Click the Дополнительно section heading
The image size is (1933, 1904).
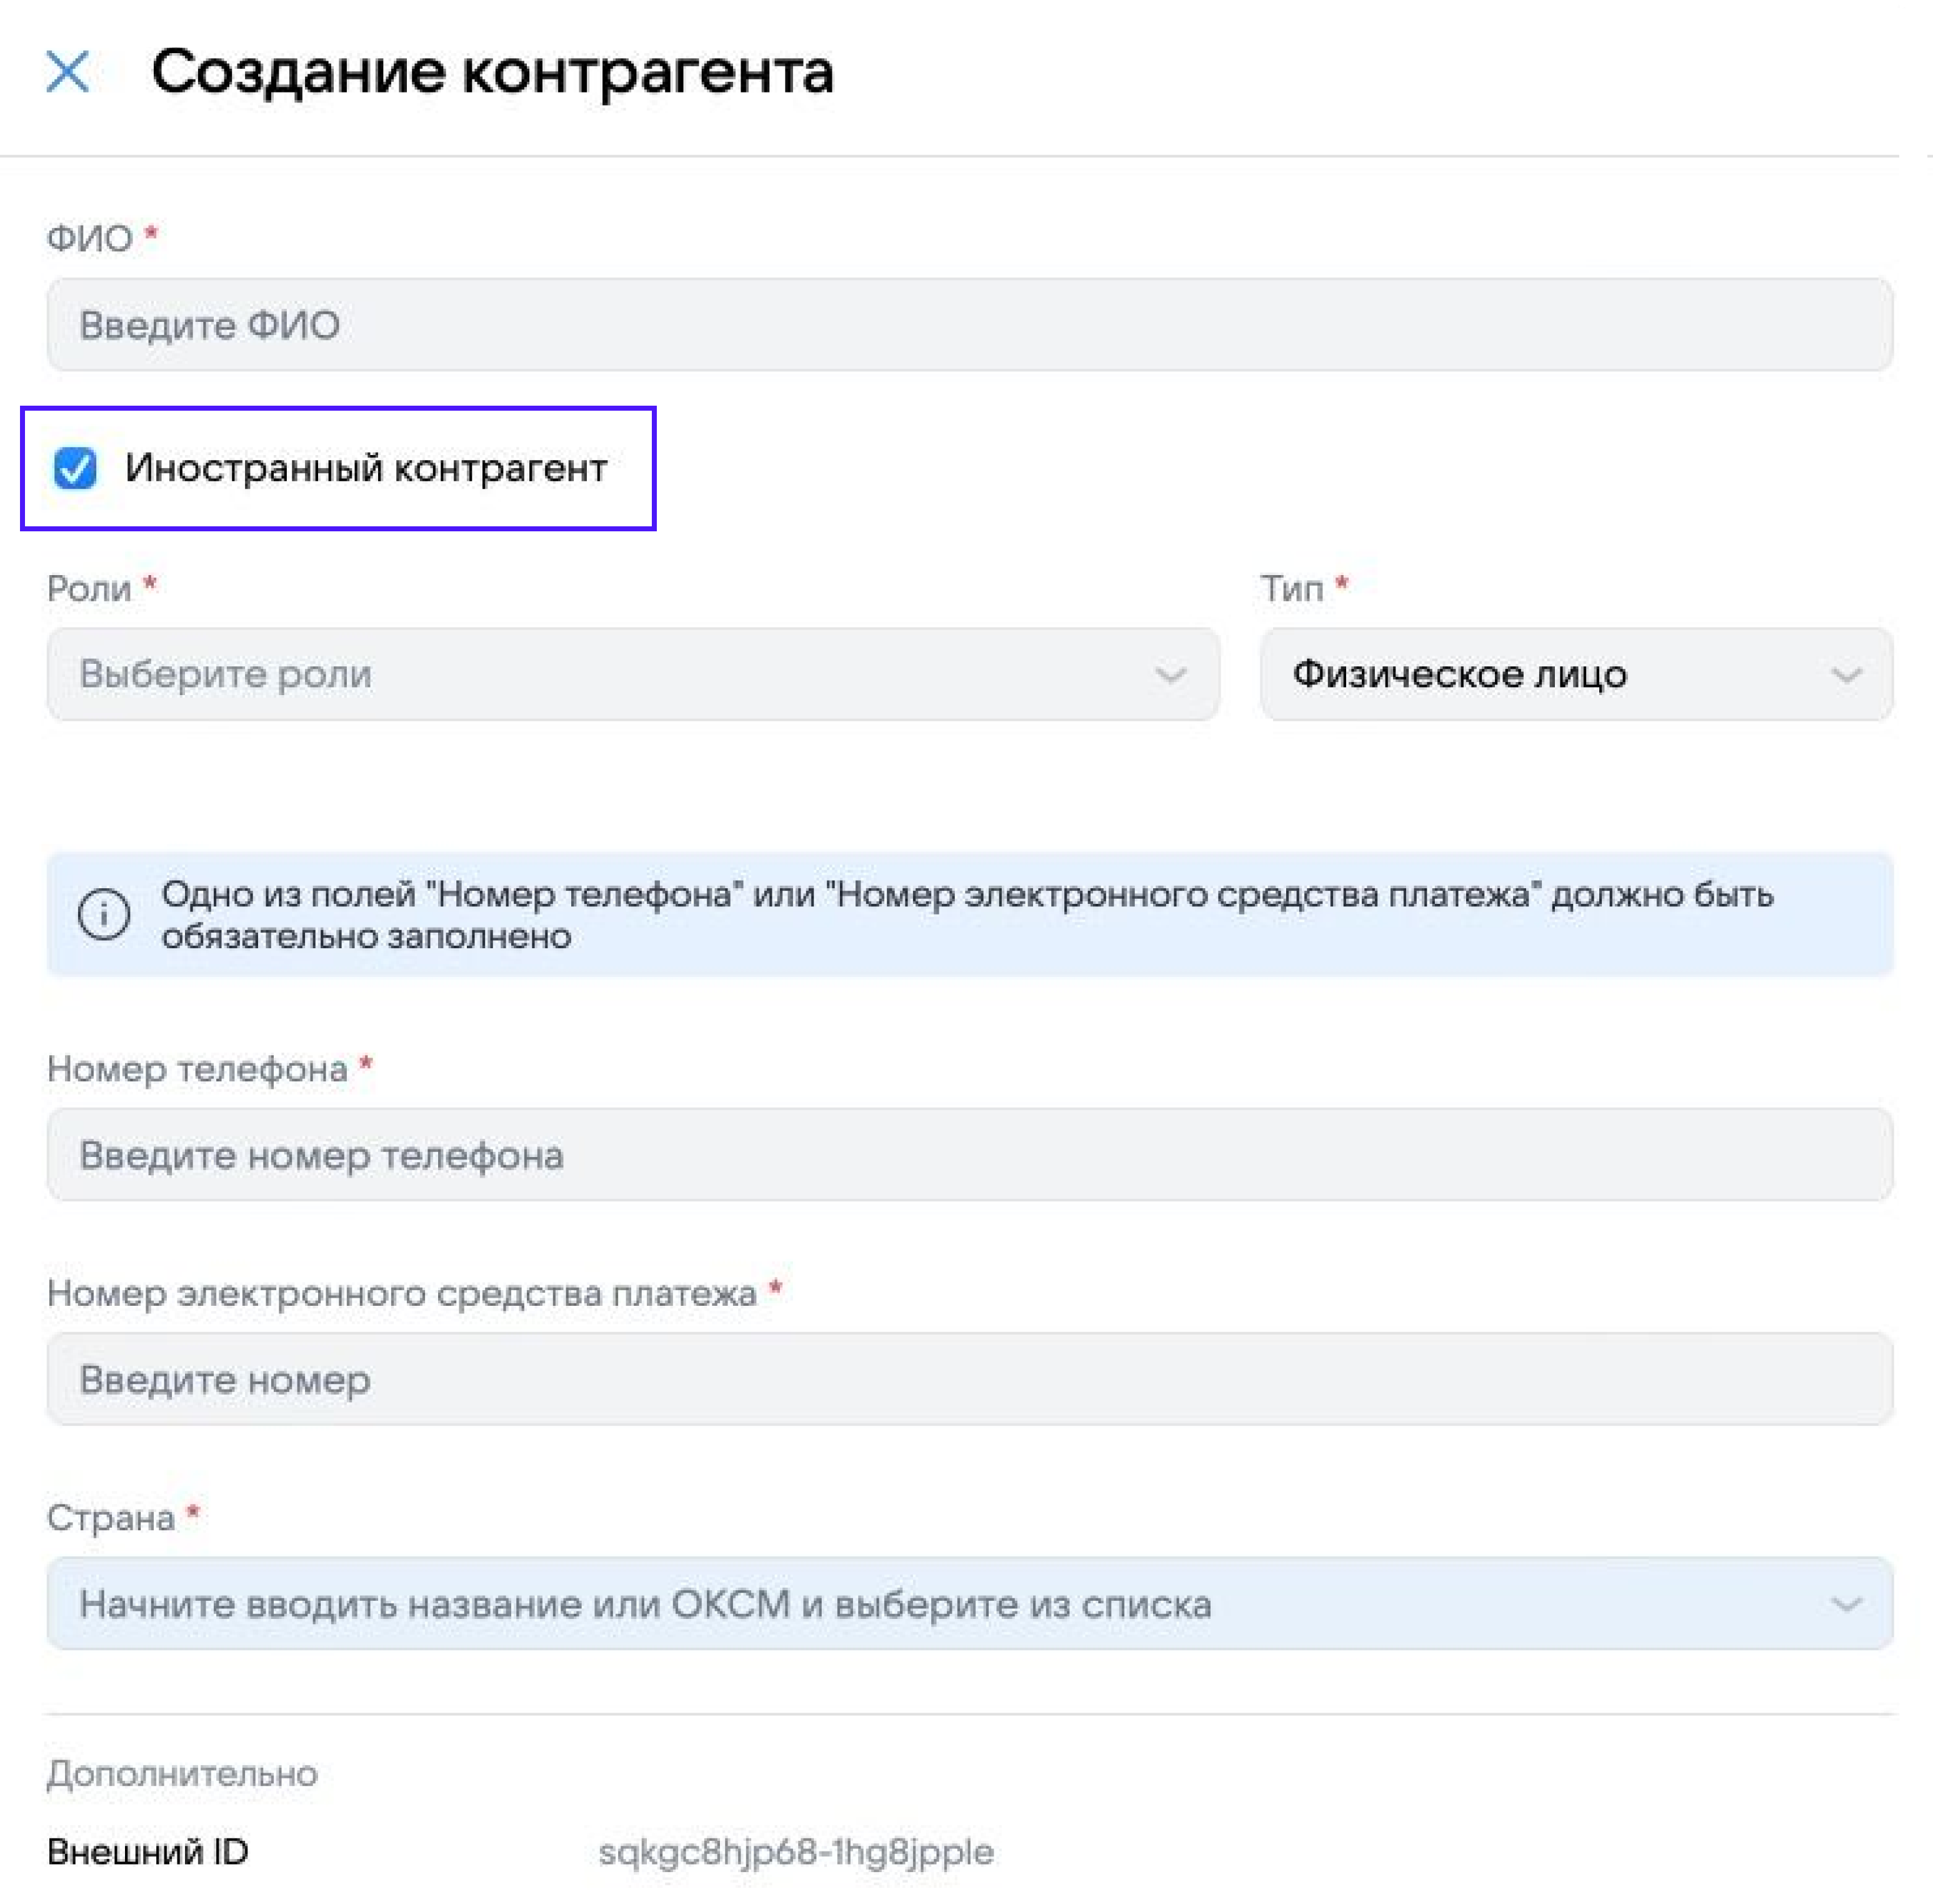(x=182, y=1774)
